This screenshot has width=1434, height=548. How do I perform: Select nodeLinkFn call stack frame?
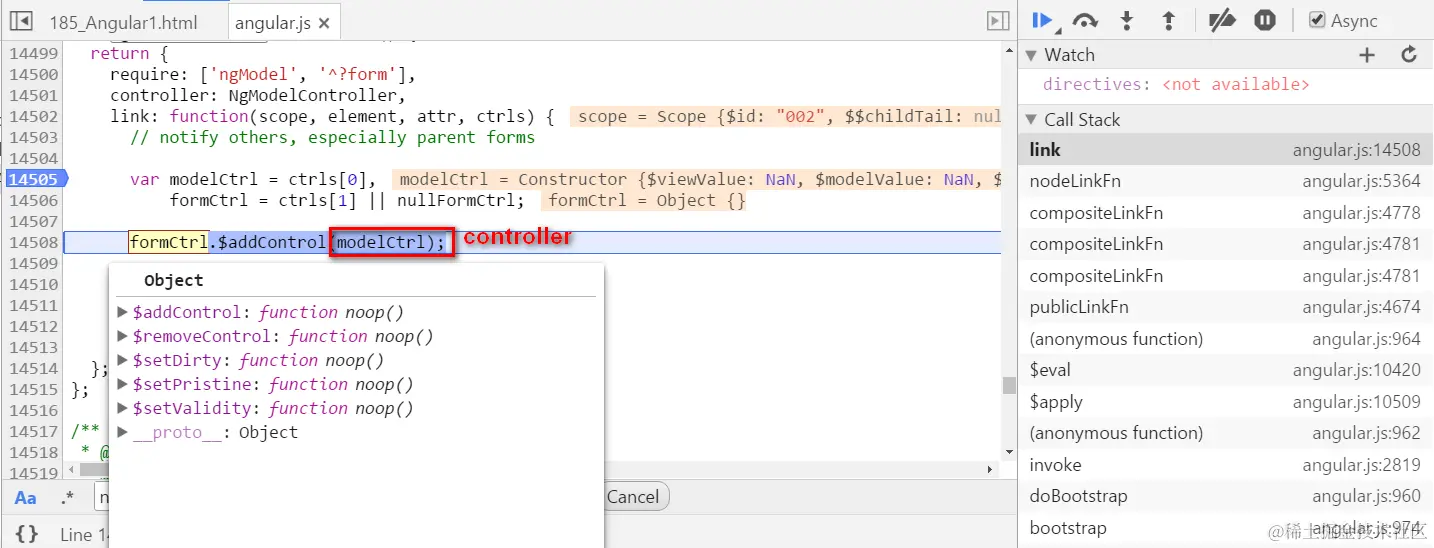pos(1225,181)
